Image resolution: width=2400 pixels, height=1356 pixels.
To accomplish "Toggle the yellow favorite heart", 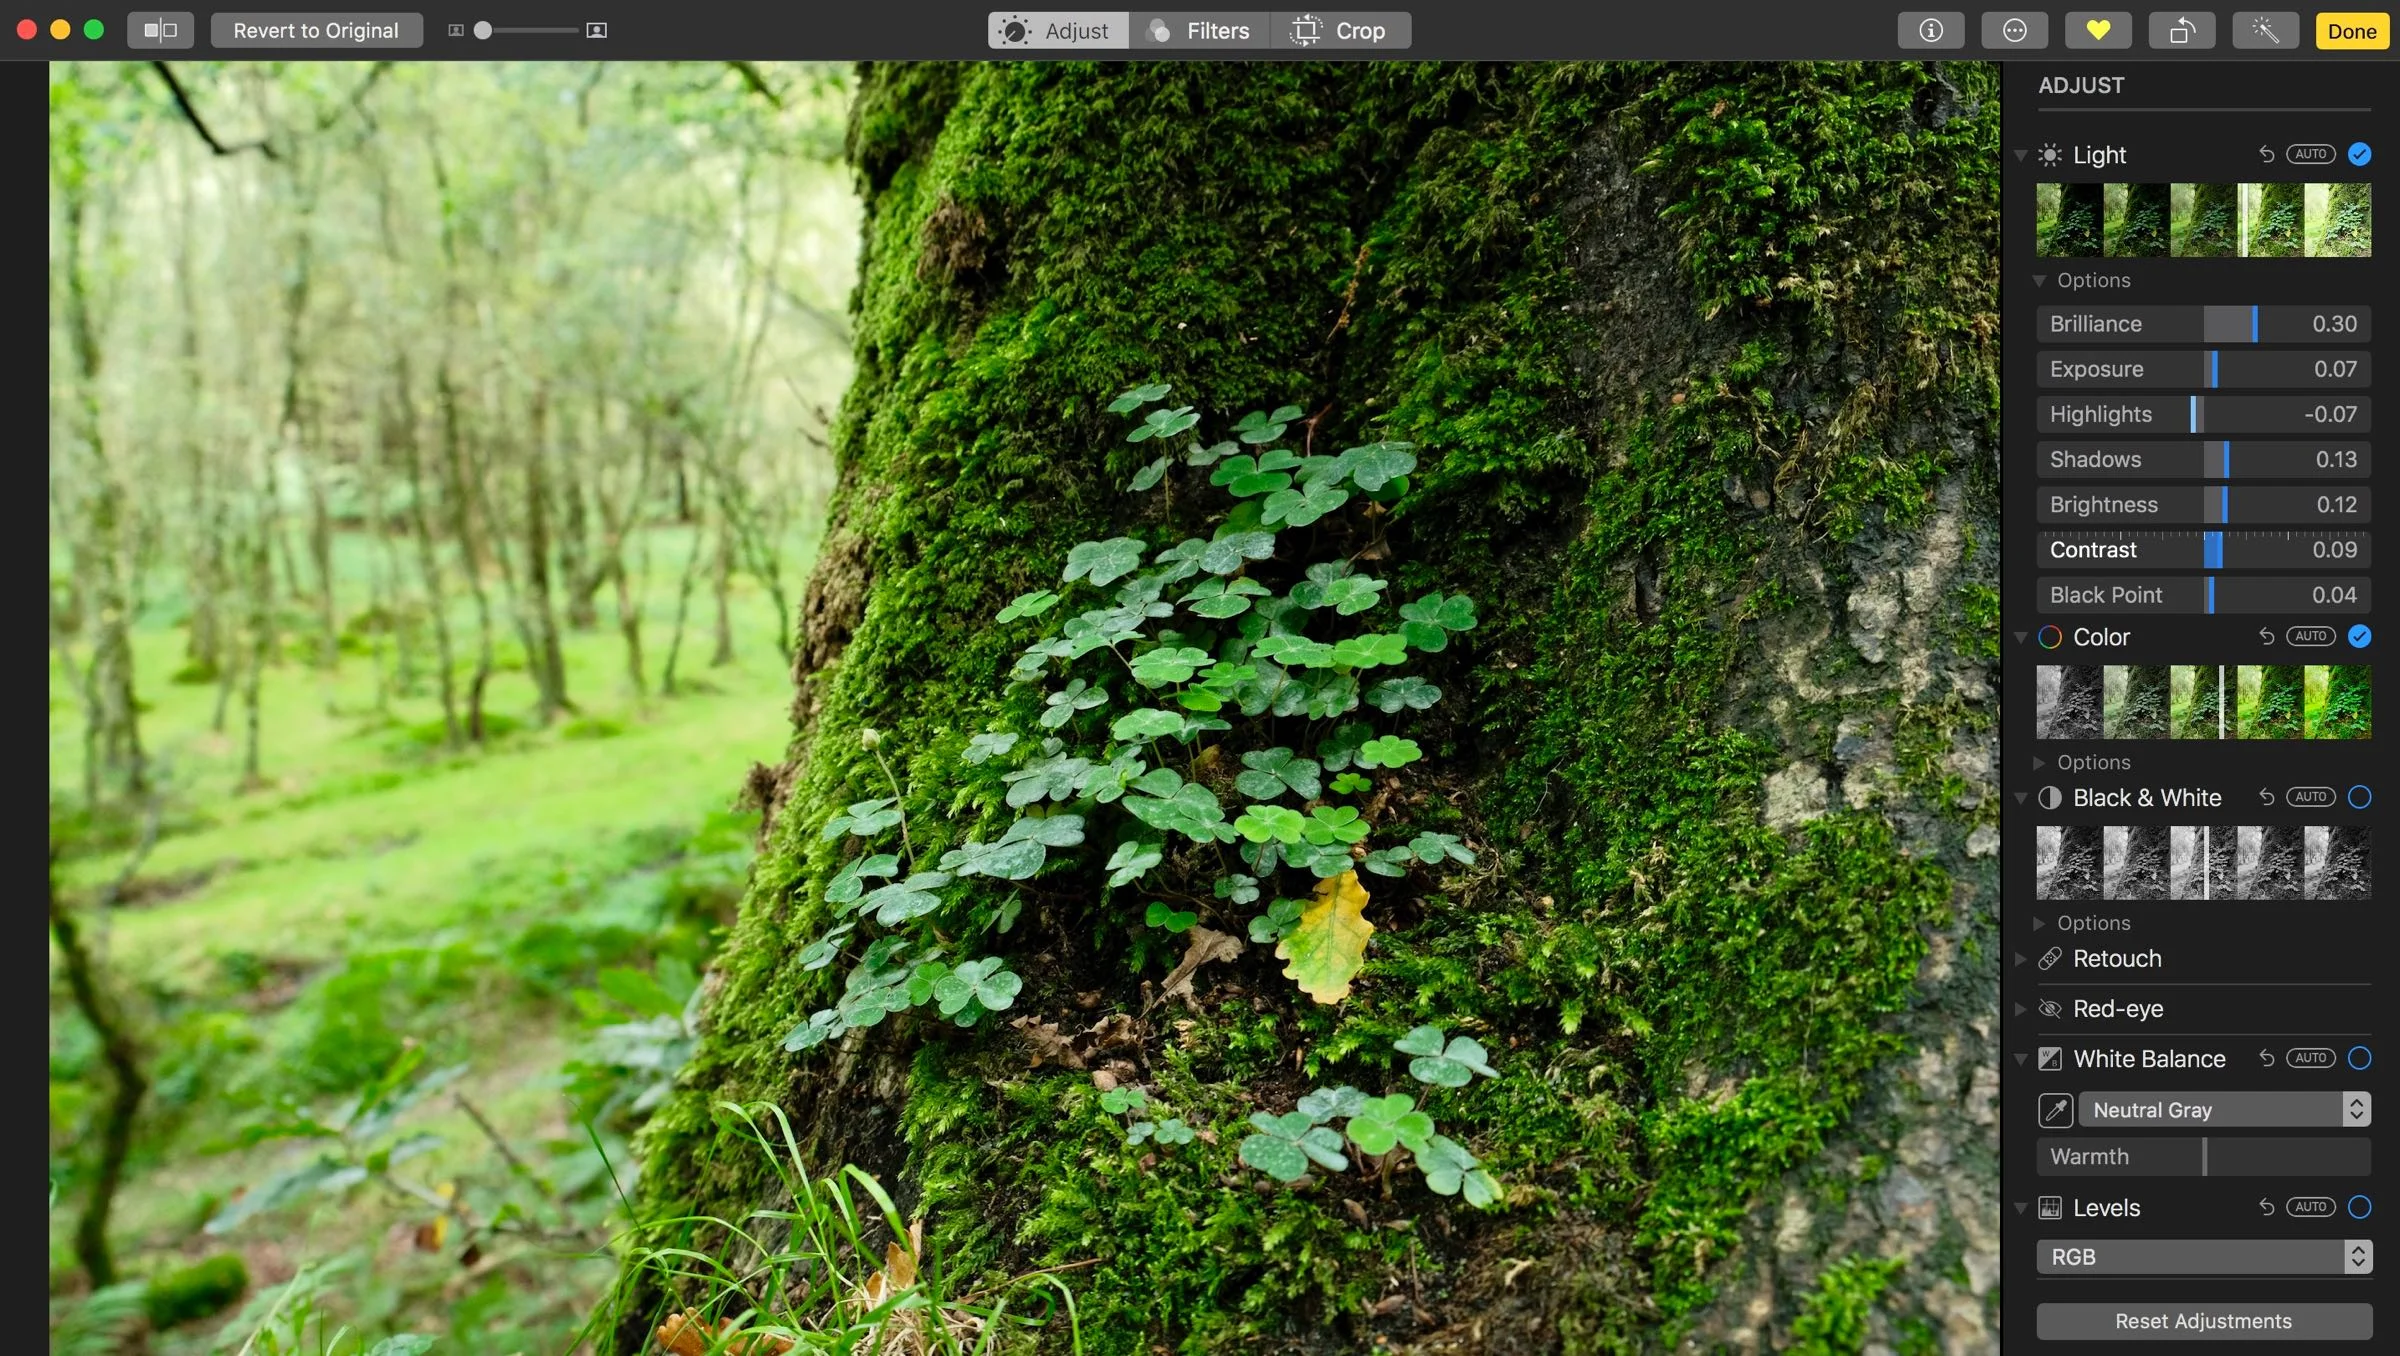I will [x=2098, y=30].
